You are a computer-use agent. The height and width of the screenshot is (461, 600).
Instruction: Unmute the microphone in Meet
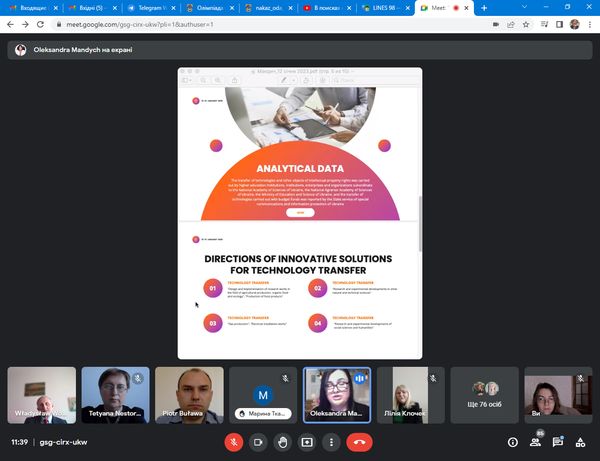(x=232, y=441)
